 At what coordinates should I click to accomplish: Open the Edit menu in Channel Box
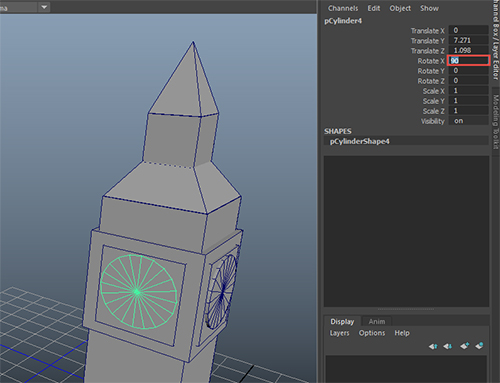[x=374, y=8]
